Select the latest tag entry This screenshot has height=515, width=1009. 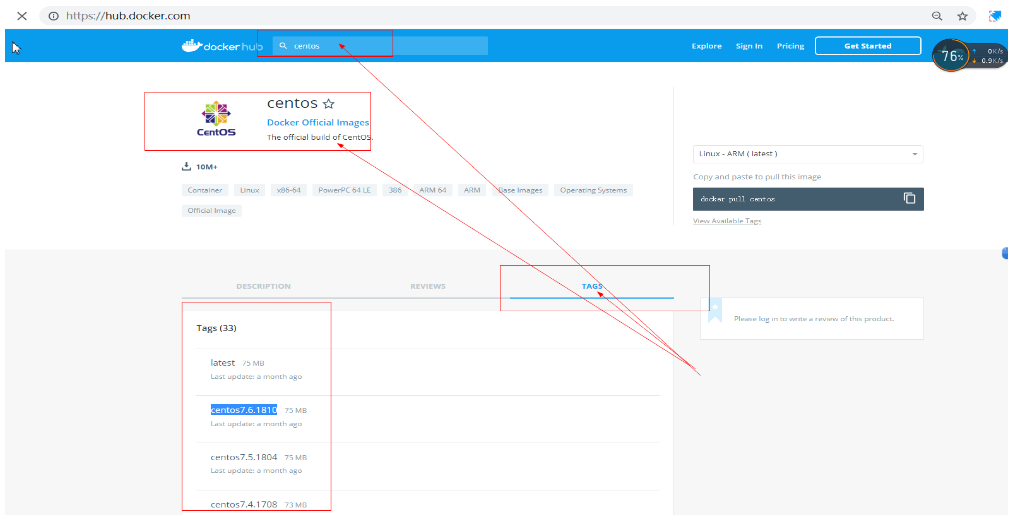tap(223, 363)
